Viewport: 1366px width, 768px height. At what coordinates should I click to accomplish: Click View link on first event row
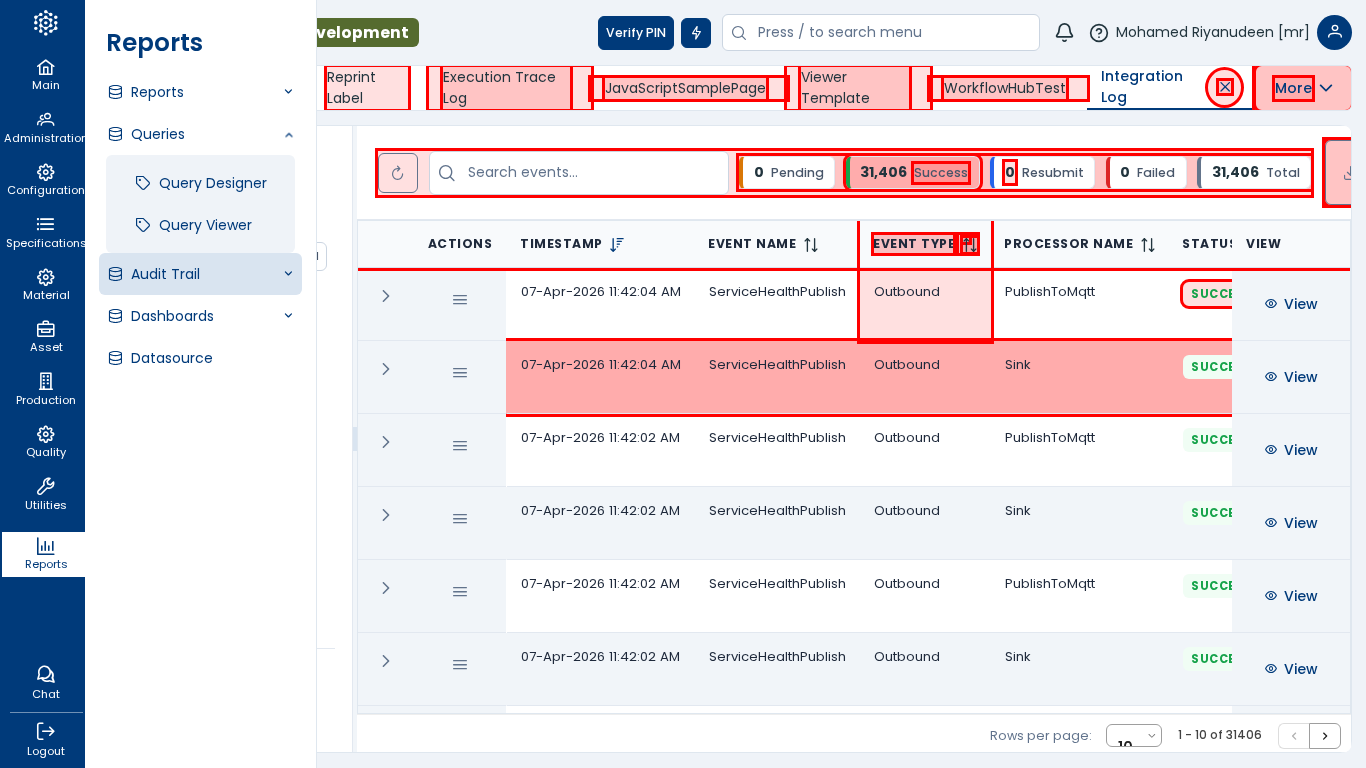pos(1290,304)
